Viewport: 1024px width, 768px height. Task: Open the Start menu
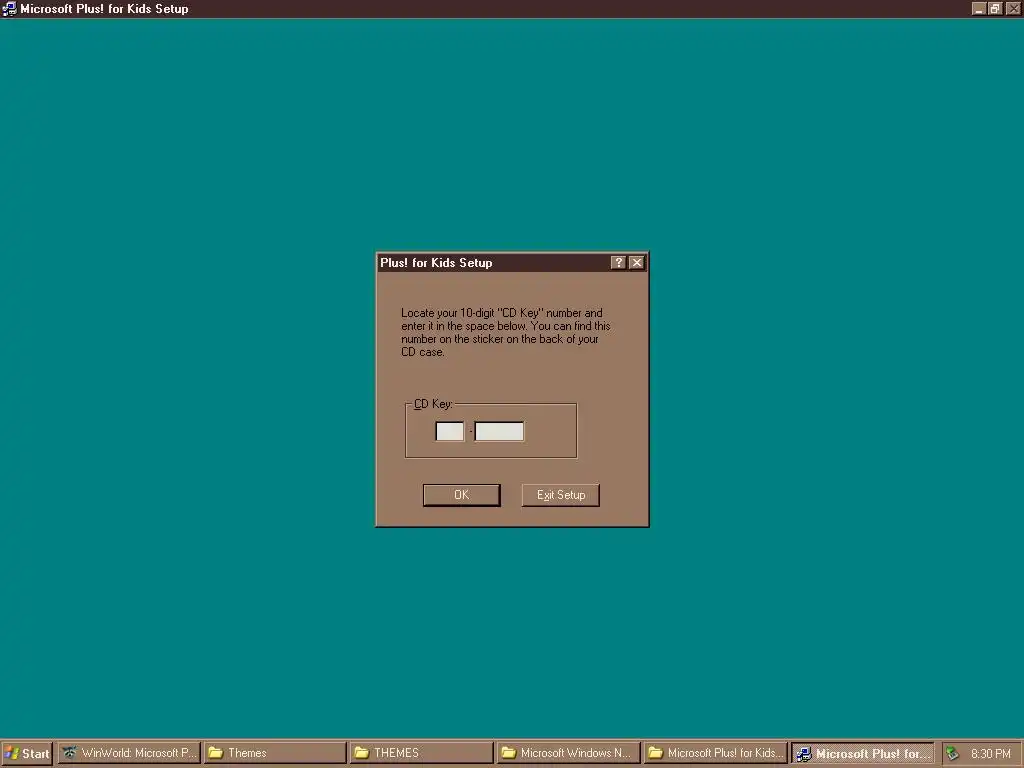click(27, 753)
